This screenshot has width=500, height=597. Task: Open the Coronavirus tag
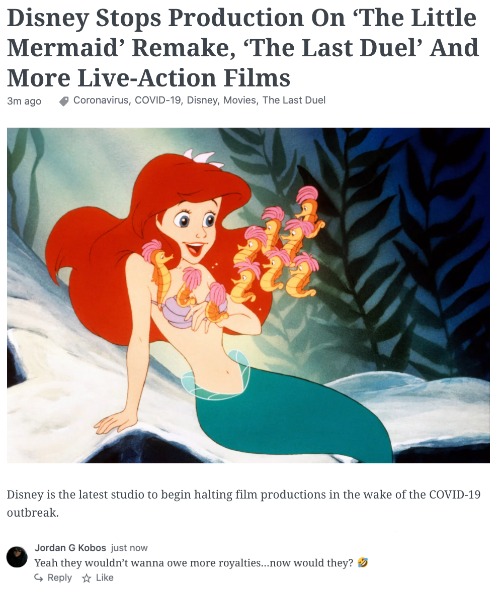(x=102, y=100)
